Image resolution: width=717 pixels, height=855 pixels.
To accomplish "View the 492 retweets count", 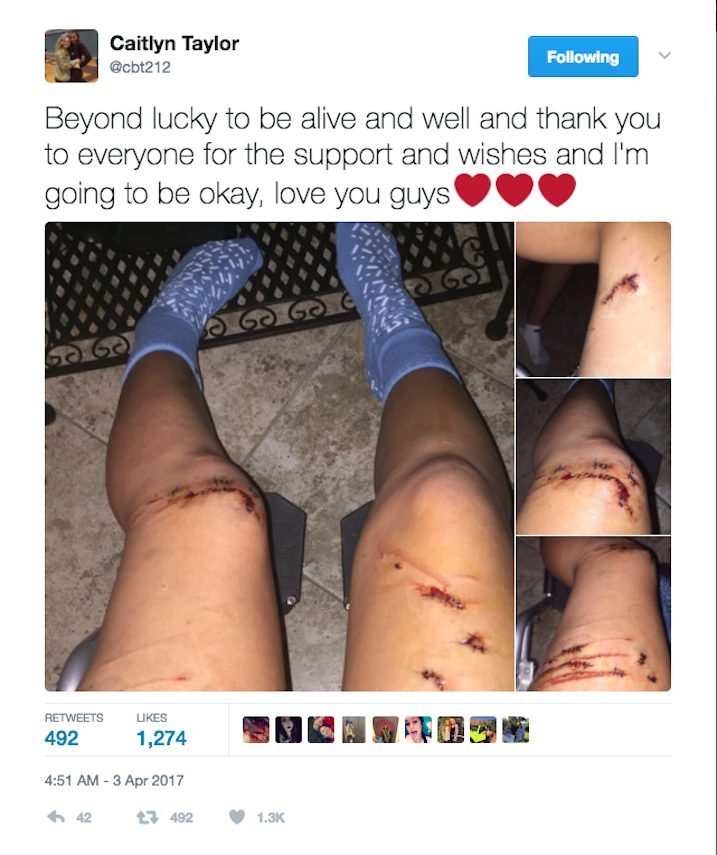I will point(62,738).
